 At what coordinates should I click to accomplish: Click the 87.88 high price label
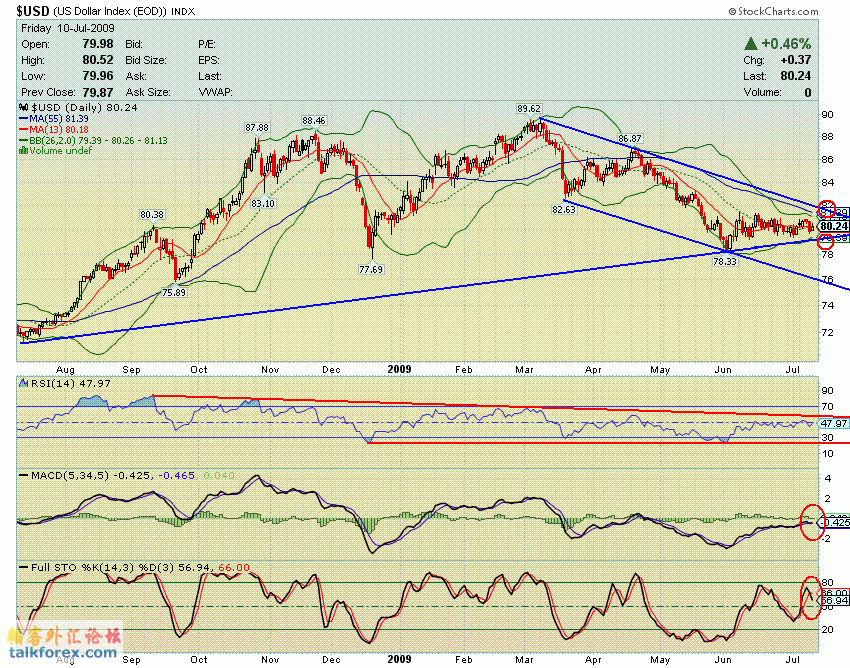pyautogui.click(x=256, y=128)
